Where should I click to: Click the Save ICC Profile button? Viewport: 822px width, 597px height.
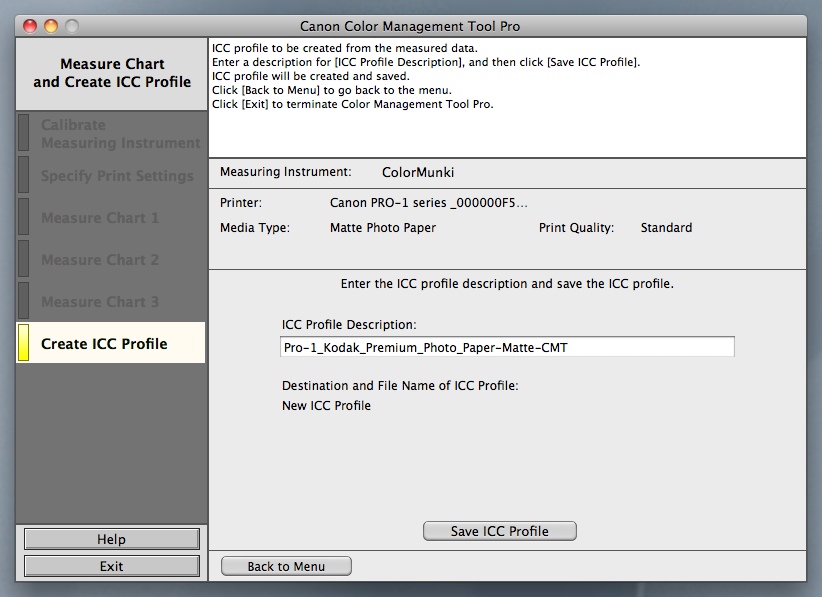coord(500,531)
